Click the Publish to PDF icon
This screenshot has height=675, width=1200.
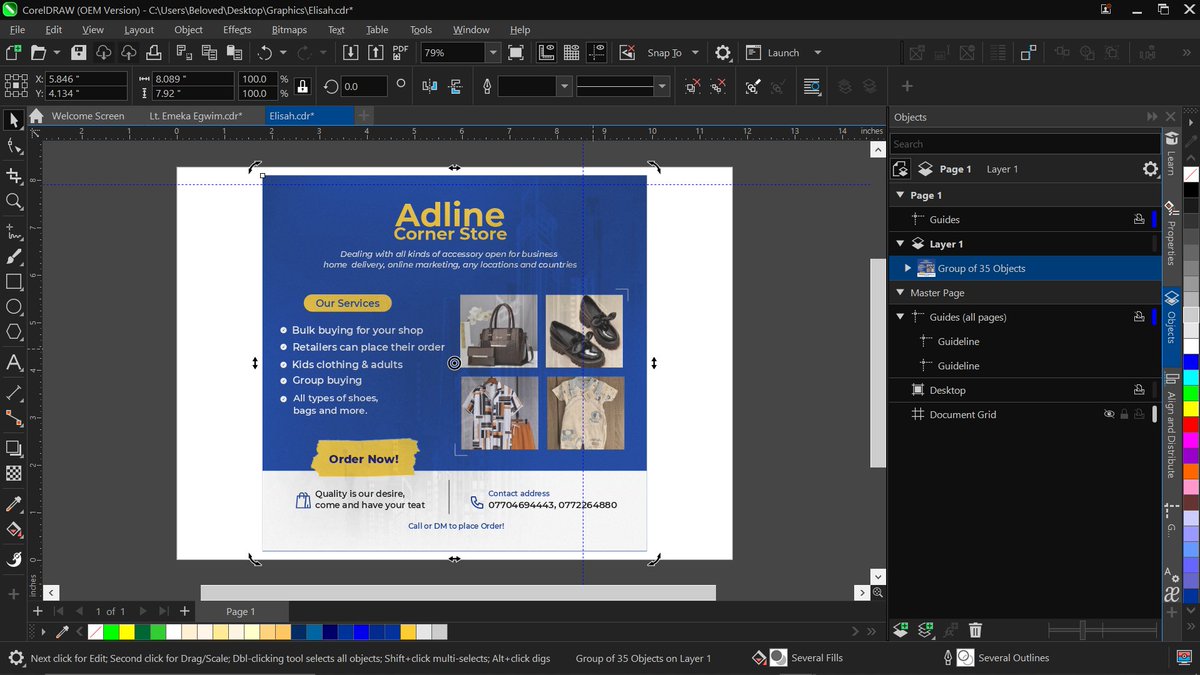[x=400, y=53]
